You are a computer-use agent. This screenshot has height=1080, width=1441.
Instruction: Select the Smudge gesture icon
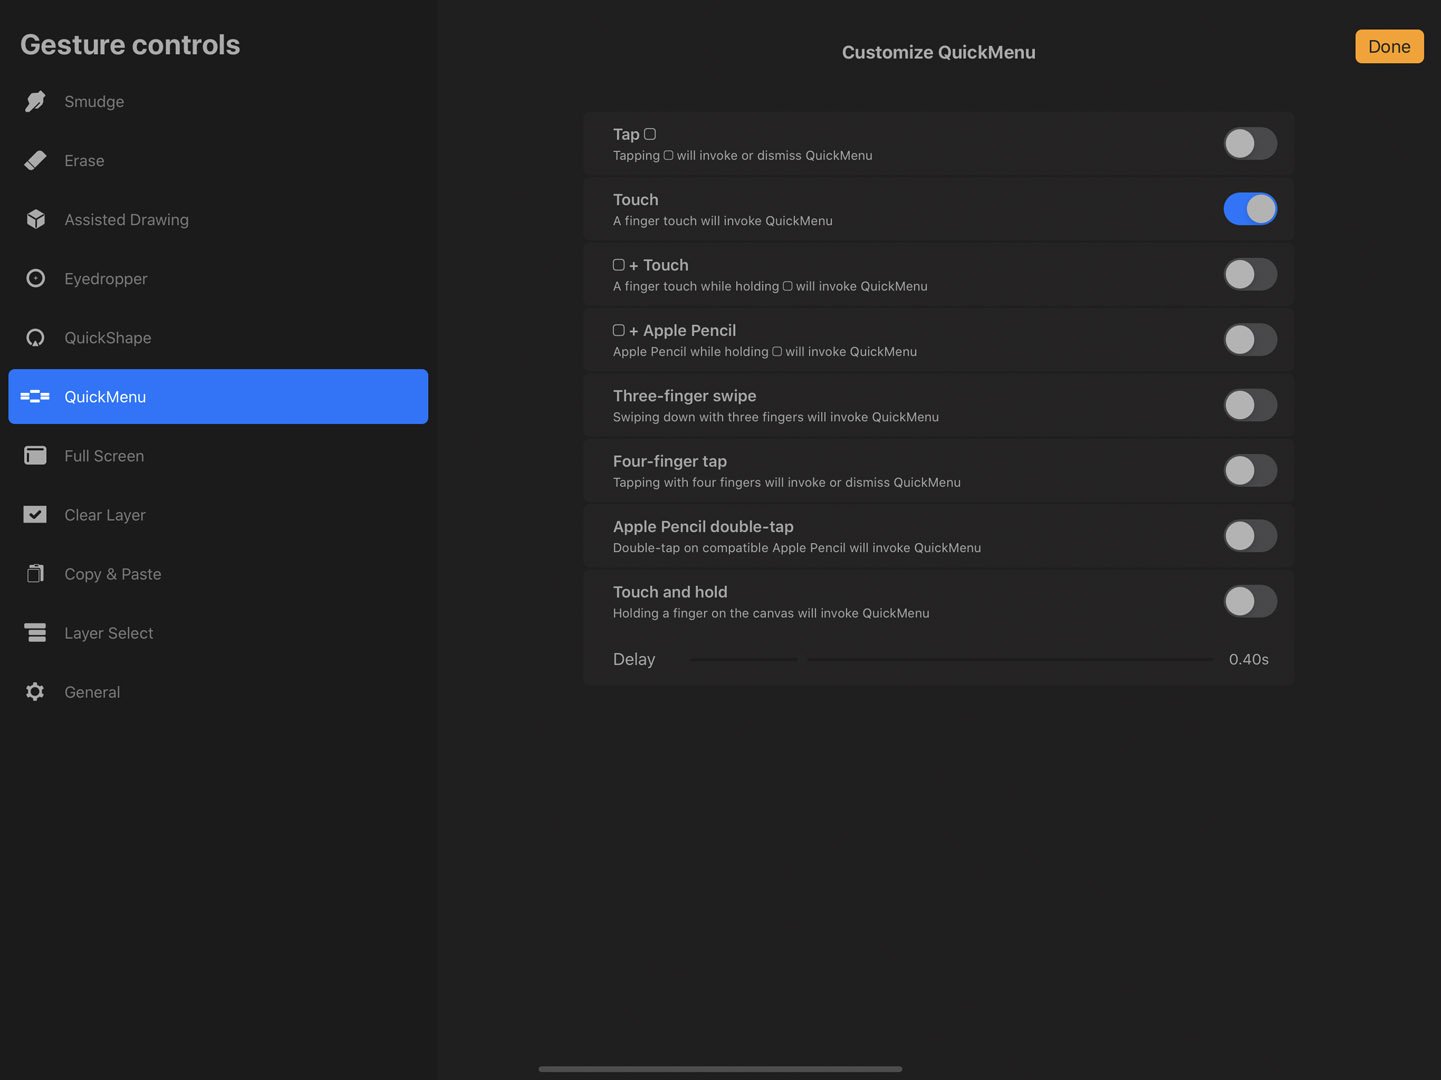click(x=35, y=101)
